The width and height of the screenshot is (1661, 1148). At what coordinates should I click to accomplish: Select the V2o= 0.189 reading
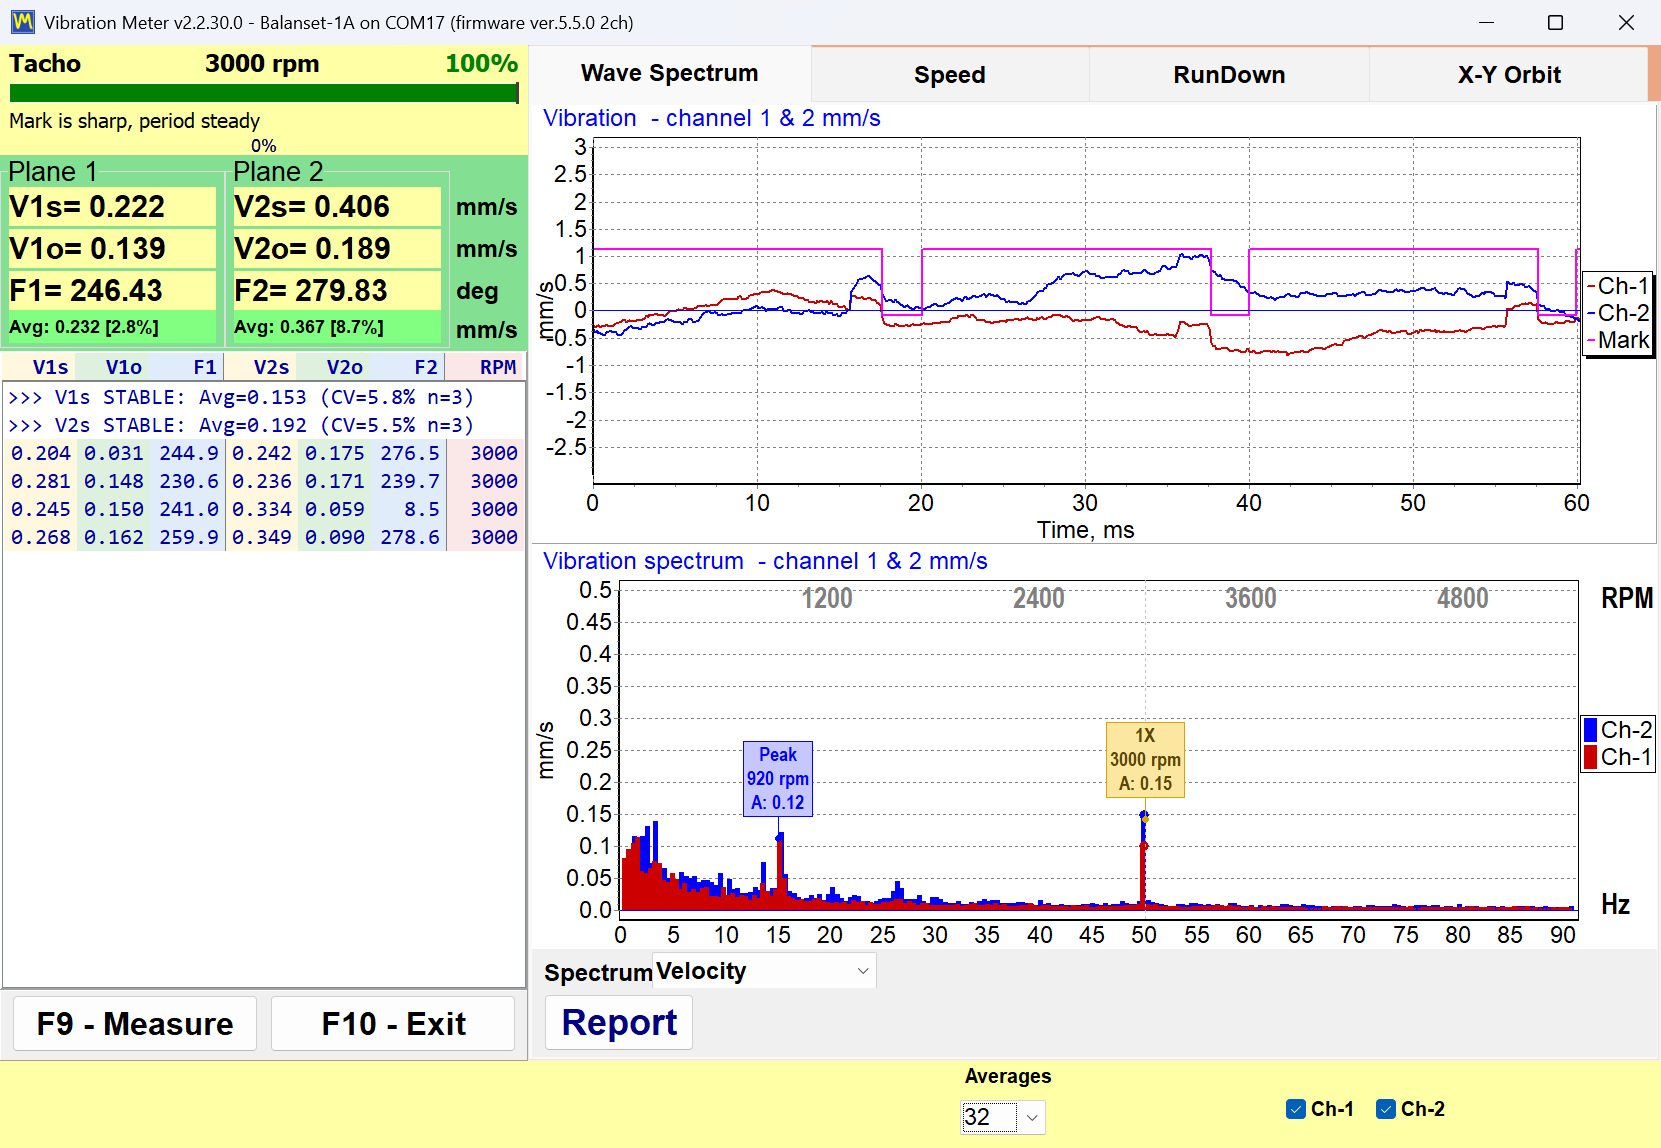[336, 249]
